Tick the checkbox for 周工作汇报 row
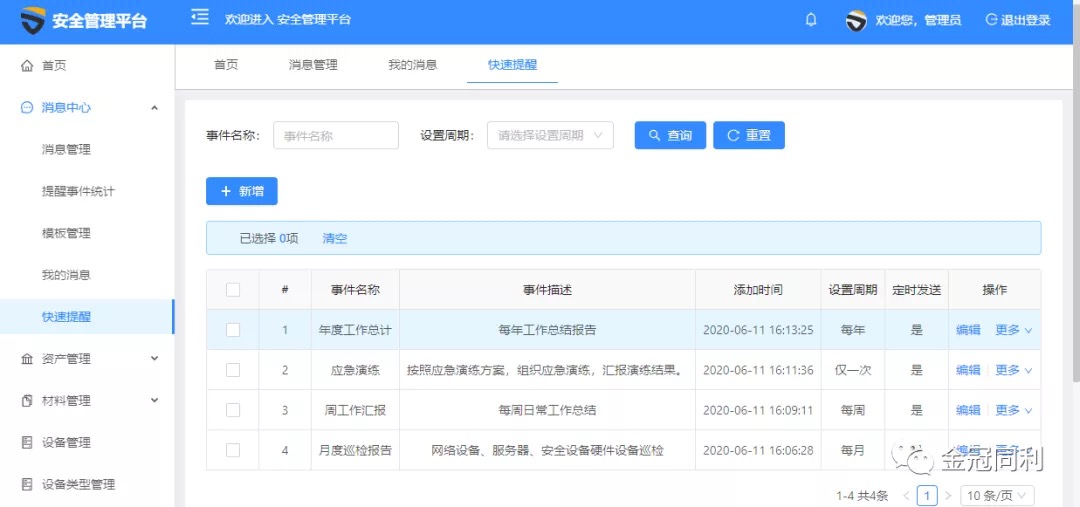 pyautogui.click(x=233, y=410)
